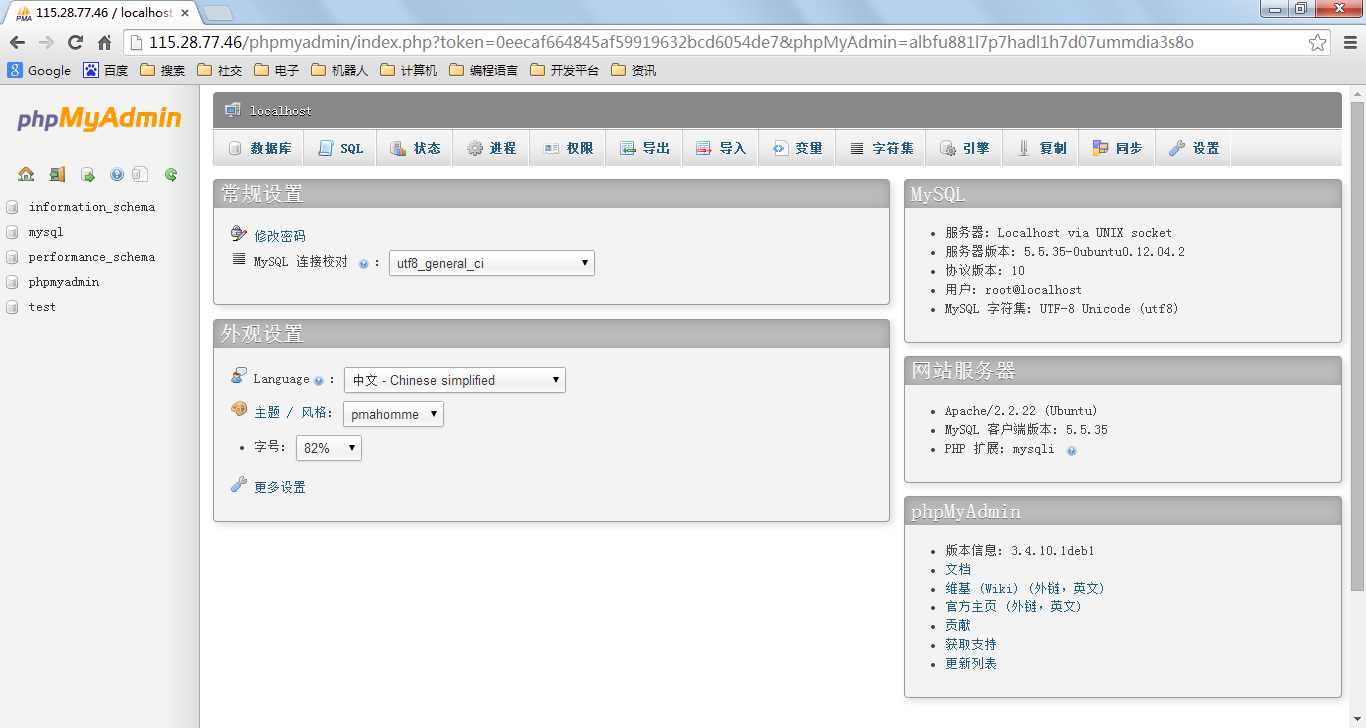Click database icon beside performance_schema
1366x728 pixels.
pos(12,257)
